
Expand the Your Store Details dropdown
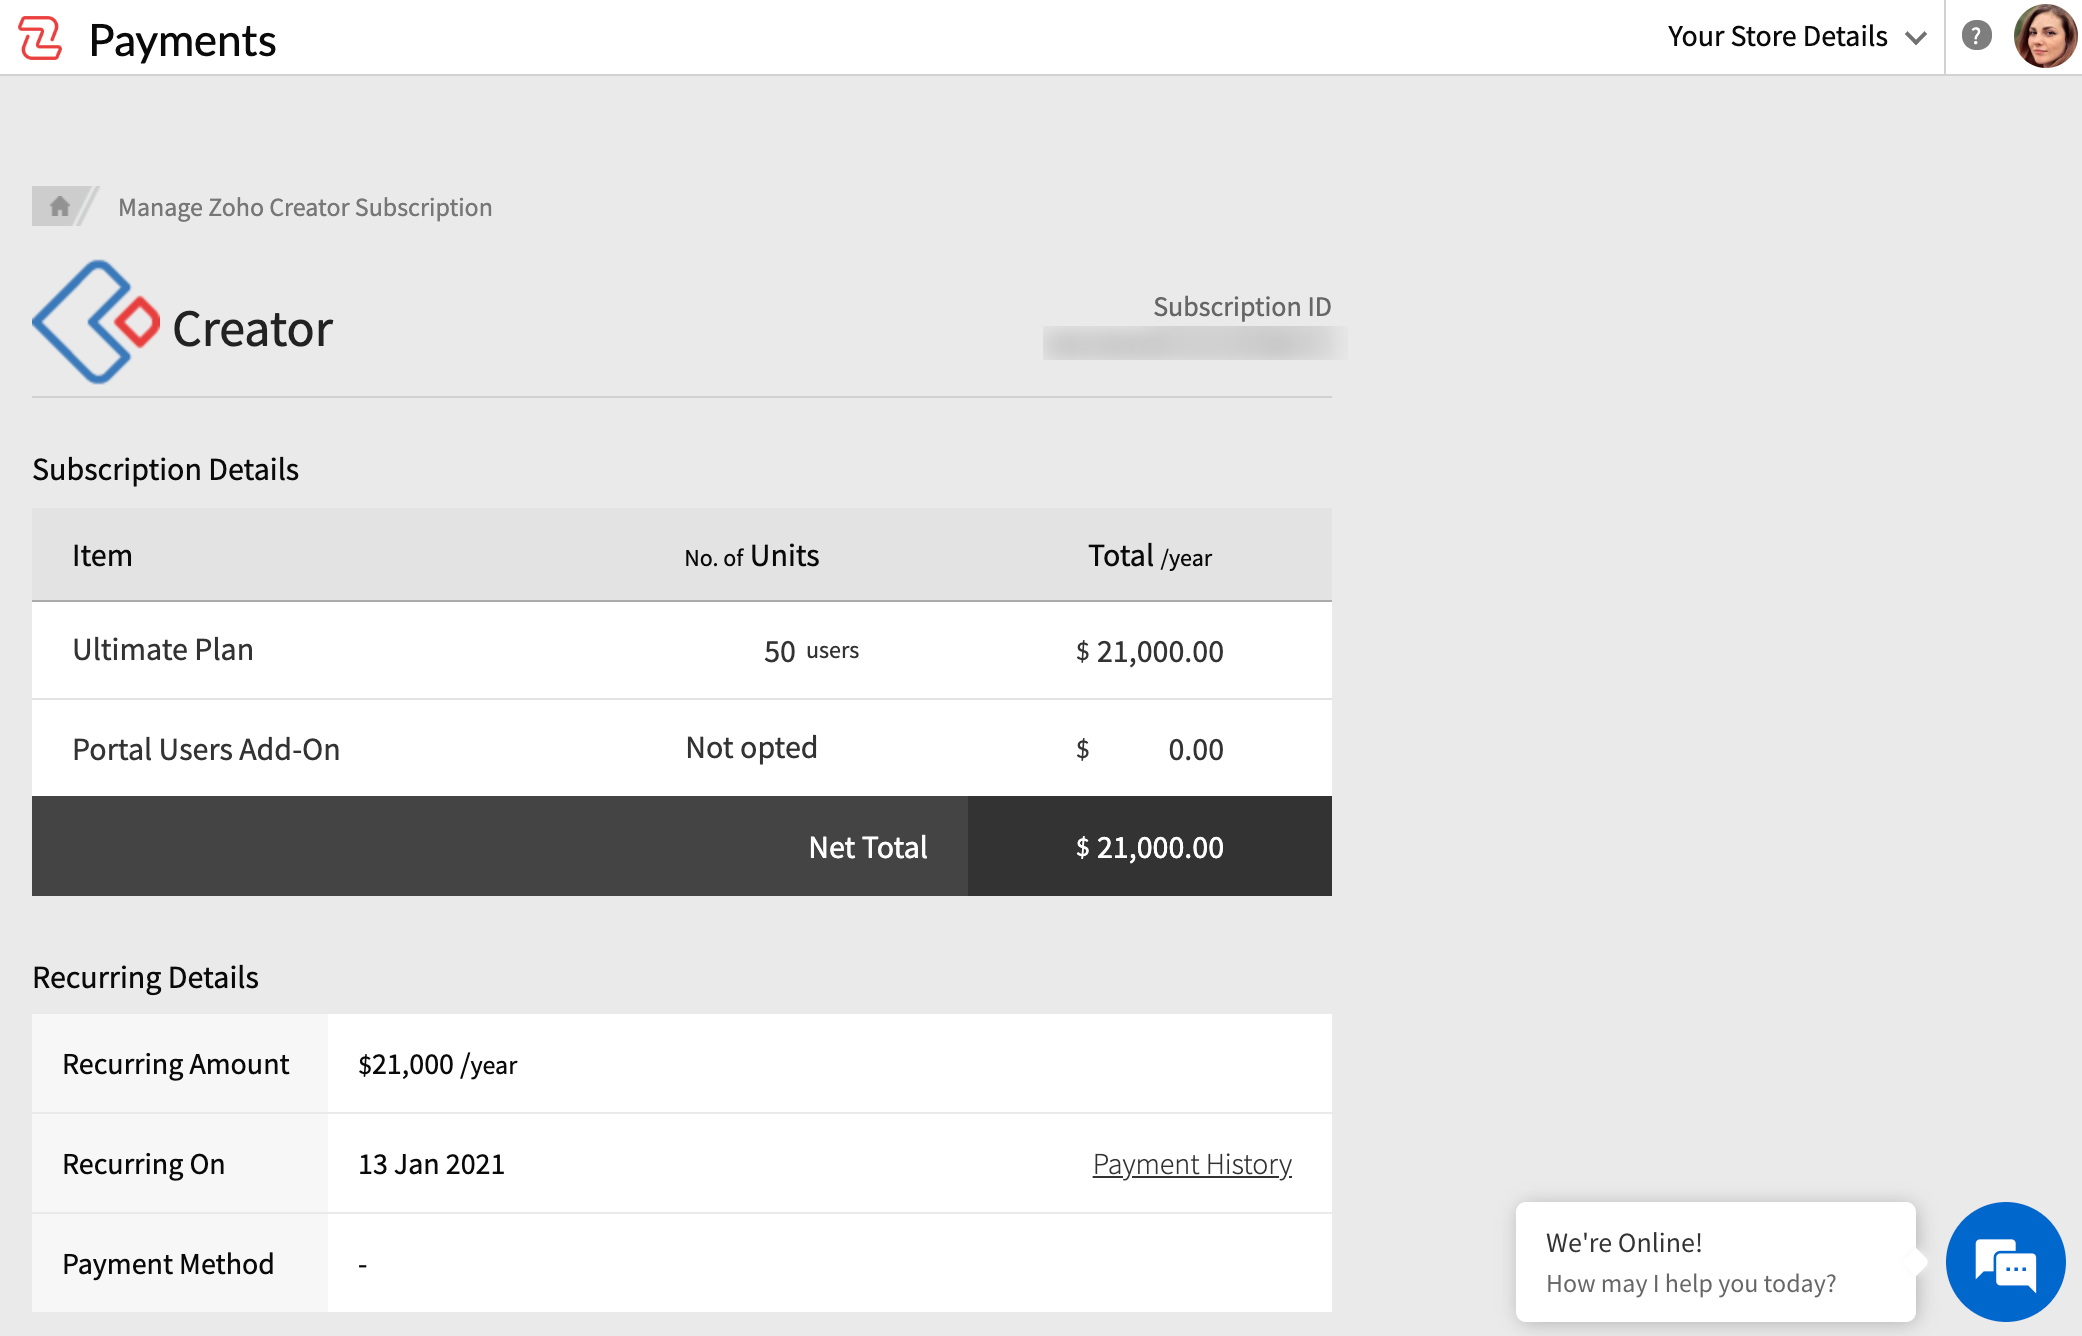[x=1778, y=36]
